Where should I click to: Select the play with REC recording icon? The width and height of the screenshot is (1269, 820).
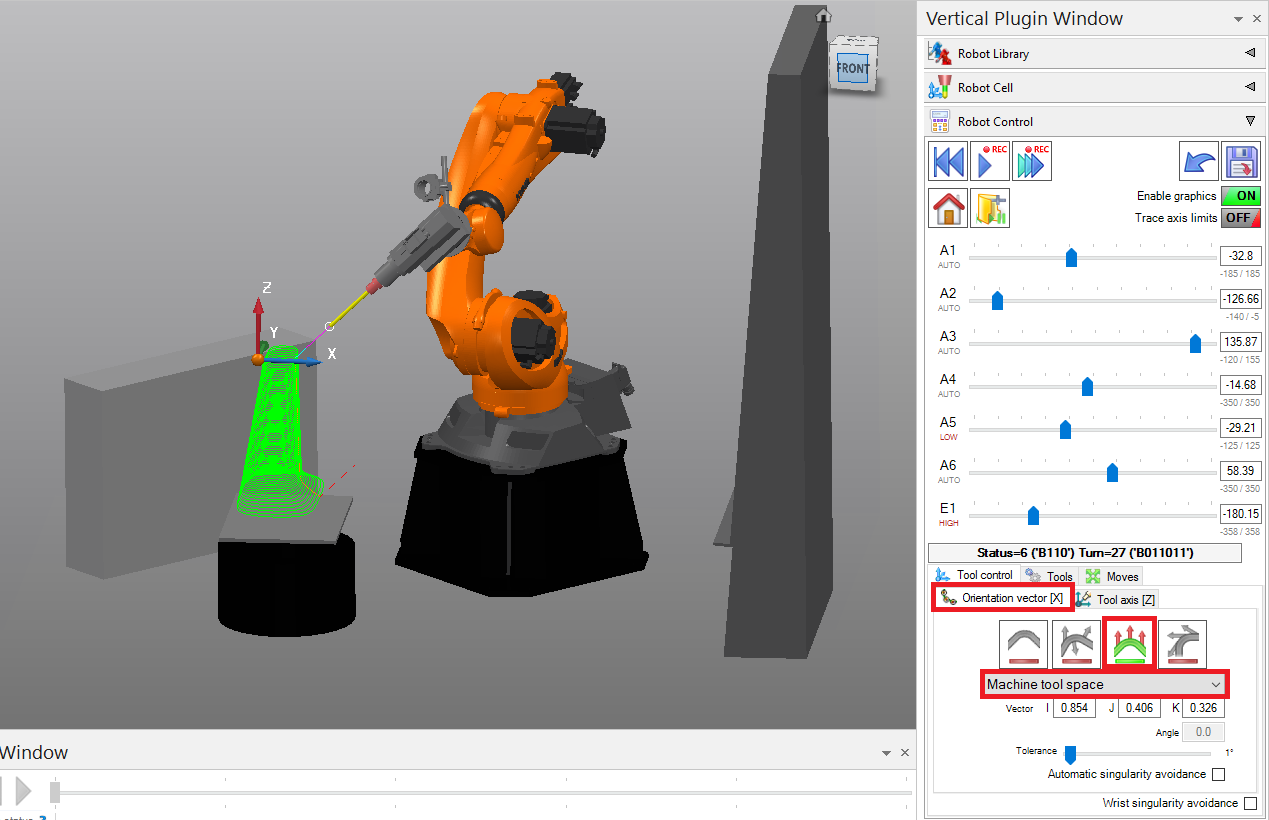tap(989, 160)
